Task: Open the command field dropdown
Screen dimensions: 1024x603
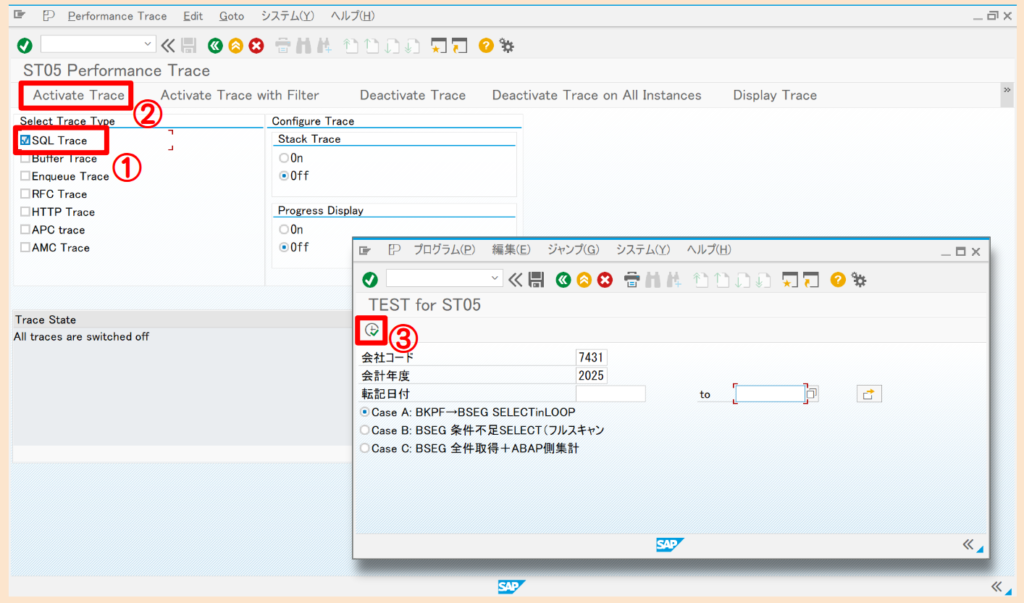Action: tap(145, 45)
